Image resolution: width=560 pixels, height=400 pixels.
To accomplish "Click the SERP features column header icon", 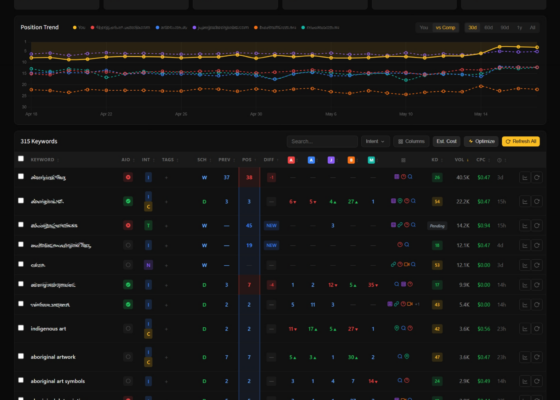I will (403, 160).
